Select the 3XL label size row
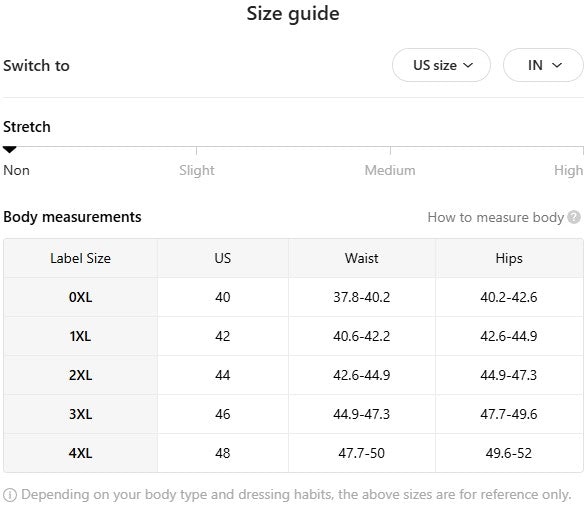This screenshot has height=511, width=584. (x=293, y=414)
